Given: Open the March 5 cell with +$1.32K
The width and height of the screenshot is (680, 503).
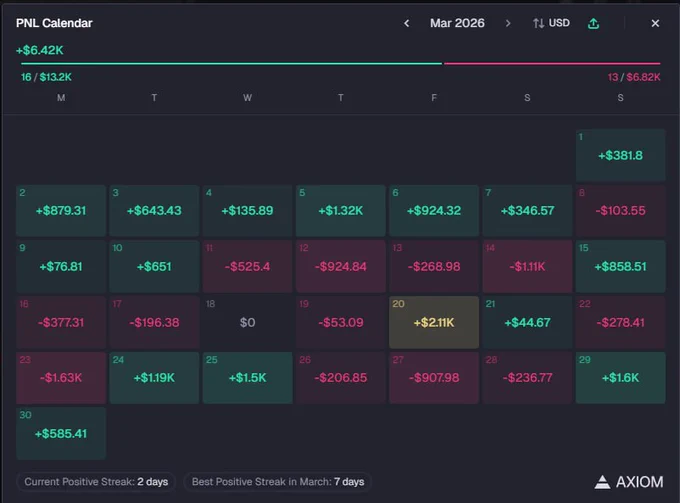Looking at the screenshot, I should 341,211.
